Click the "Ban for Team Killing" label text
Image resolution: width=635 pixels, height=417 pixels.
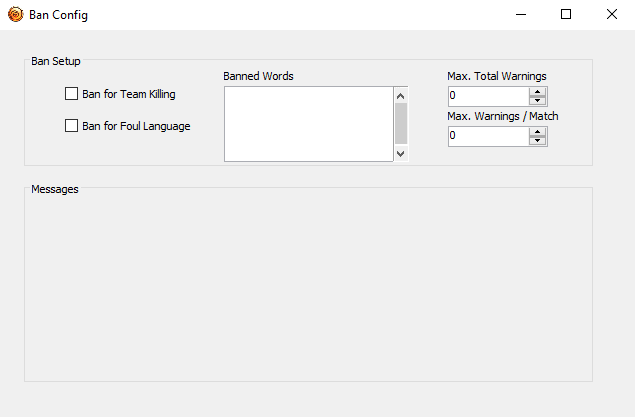coord(129,94)
